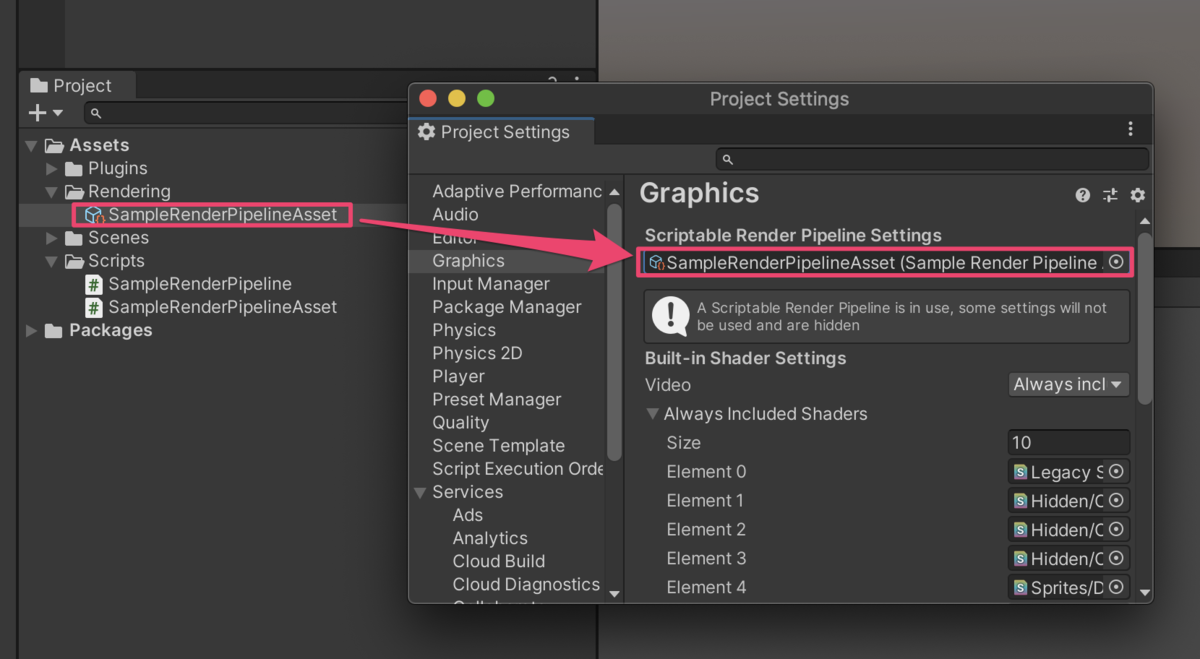Click the Always Included Shaders Size field
1200x659 pixels.
[x=1068, y=443]
